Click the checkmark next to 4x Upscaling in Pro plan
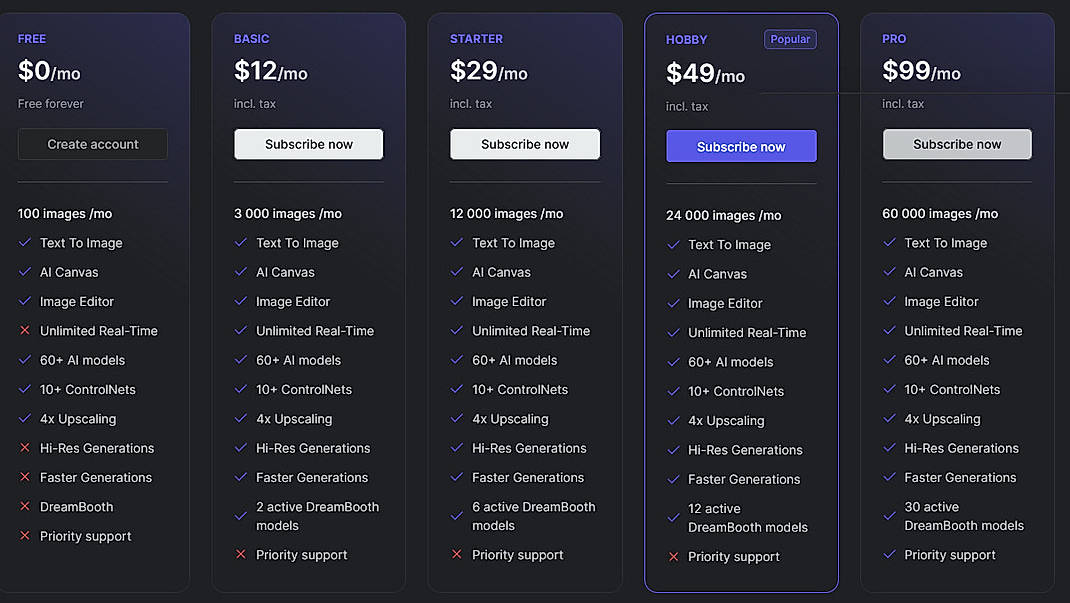 coord(889,418)
